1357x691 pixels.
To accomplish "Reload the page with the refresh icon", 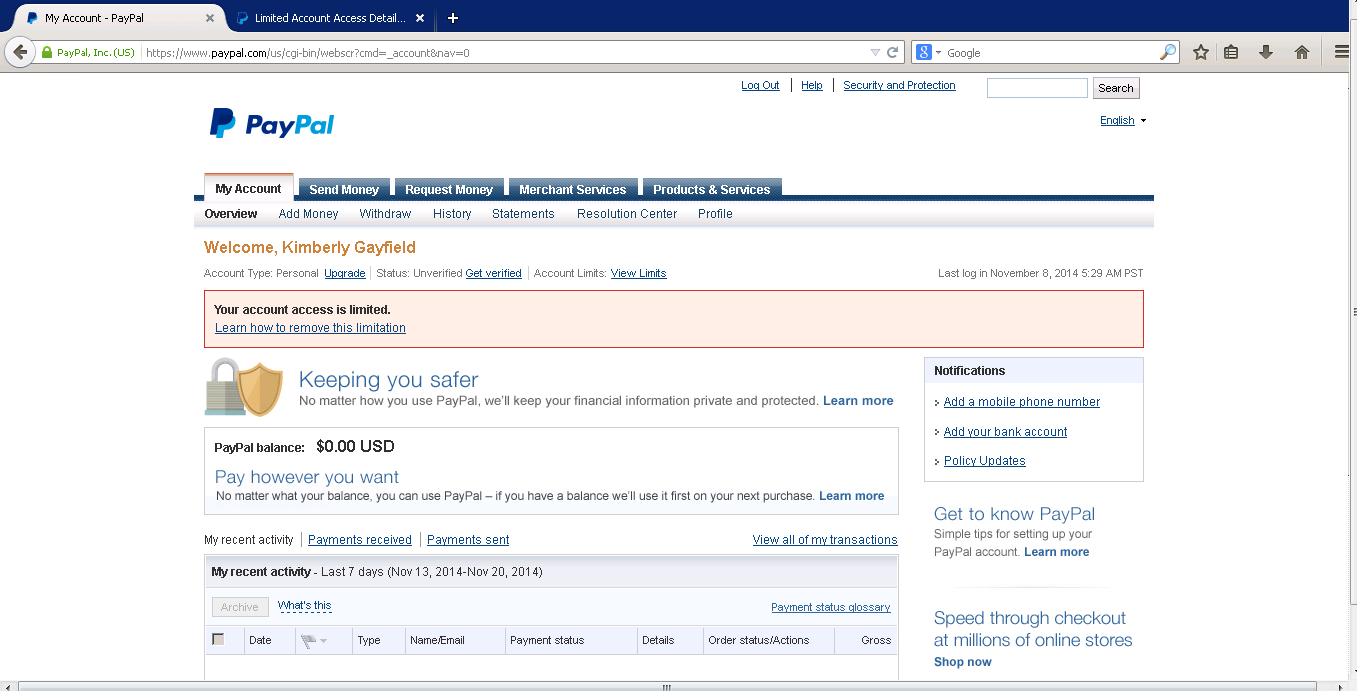I will tap(893, 52).
